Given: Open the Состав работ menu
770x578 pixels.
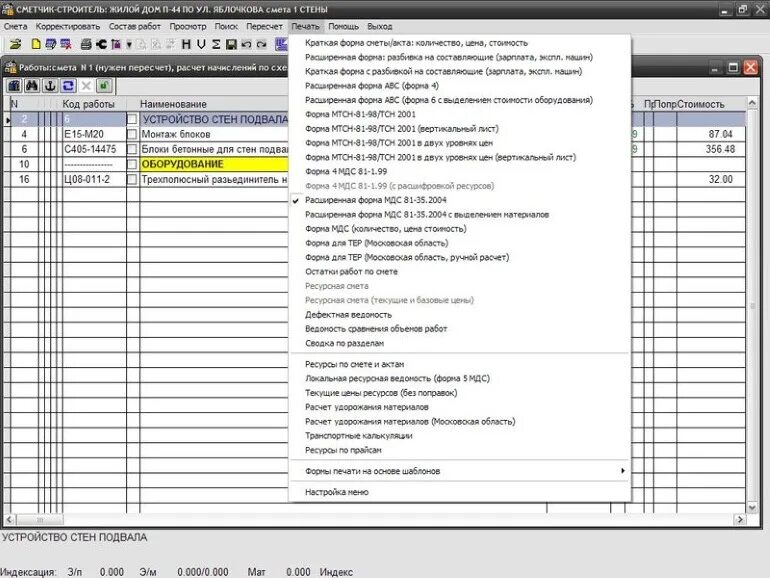Looking at the screenshot, I should click(135, 27).
